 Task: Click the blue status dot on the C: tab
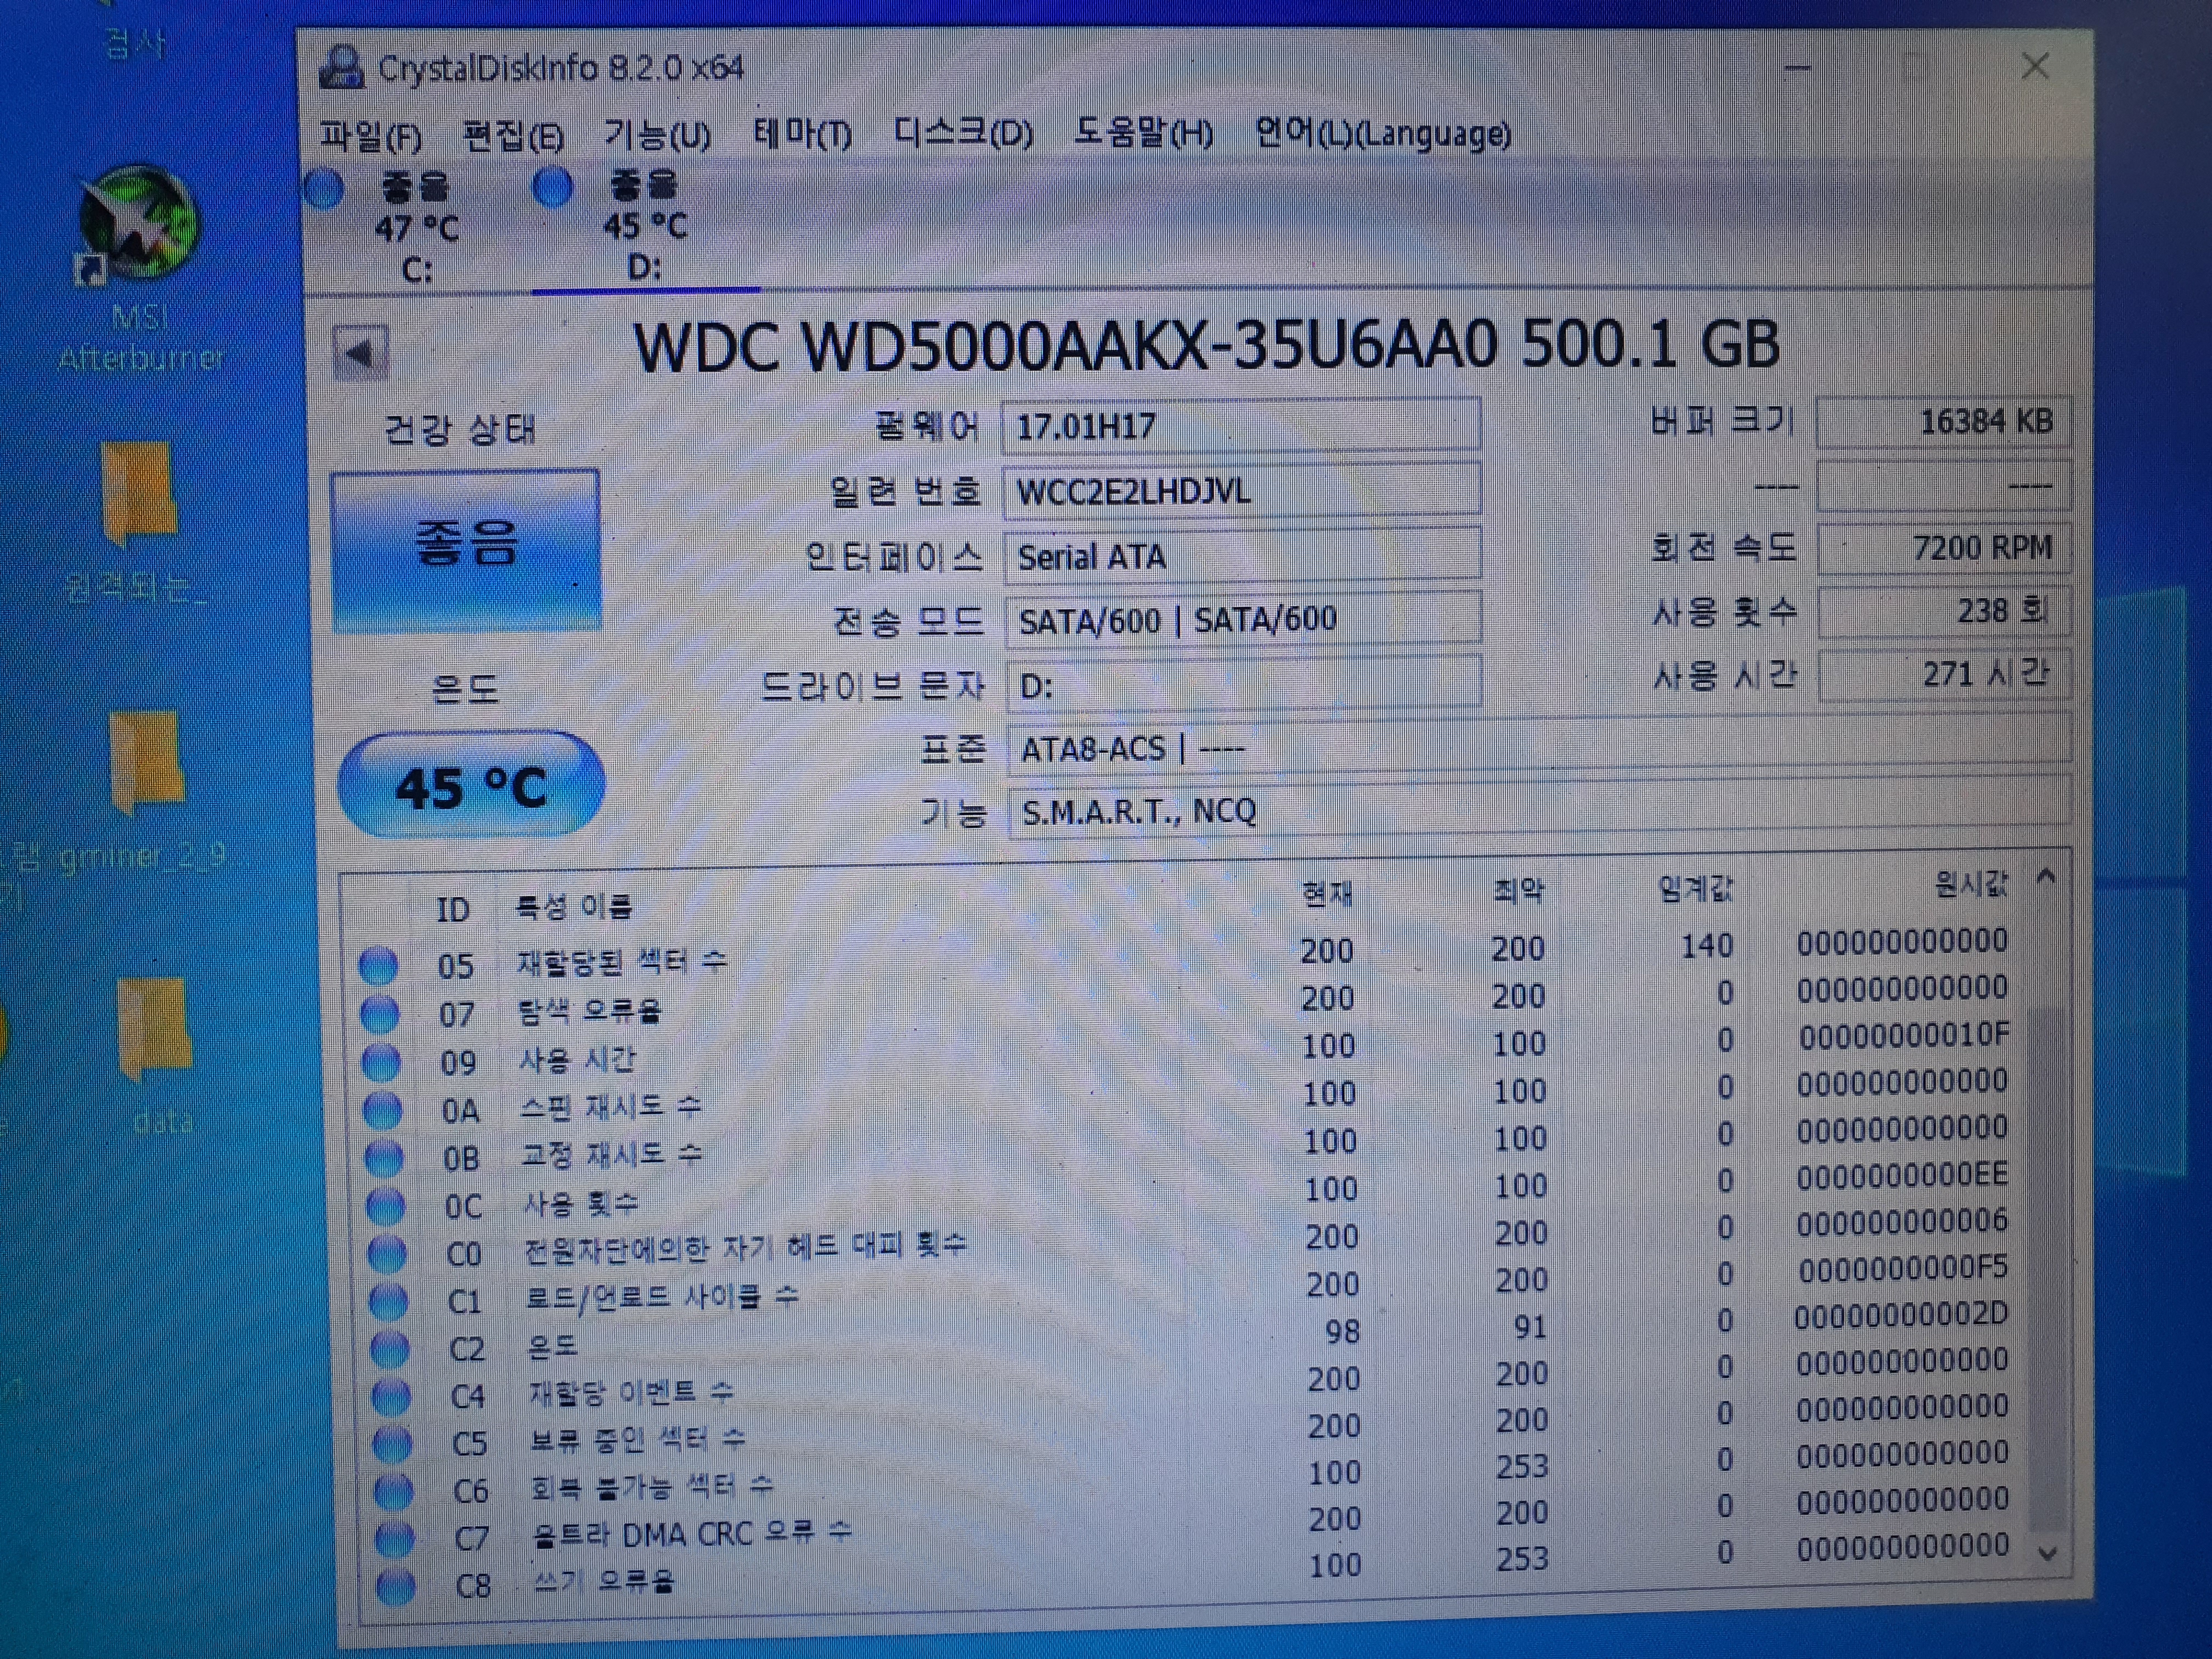324,190
